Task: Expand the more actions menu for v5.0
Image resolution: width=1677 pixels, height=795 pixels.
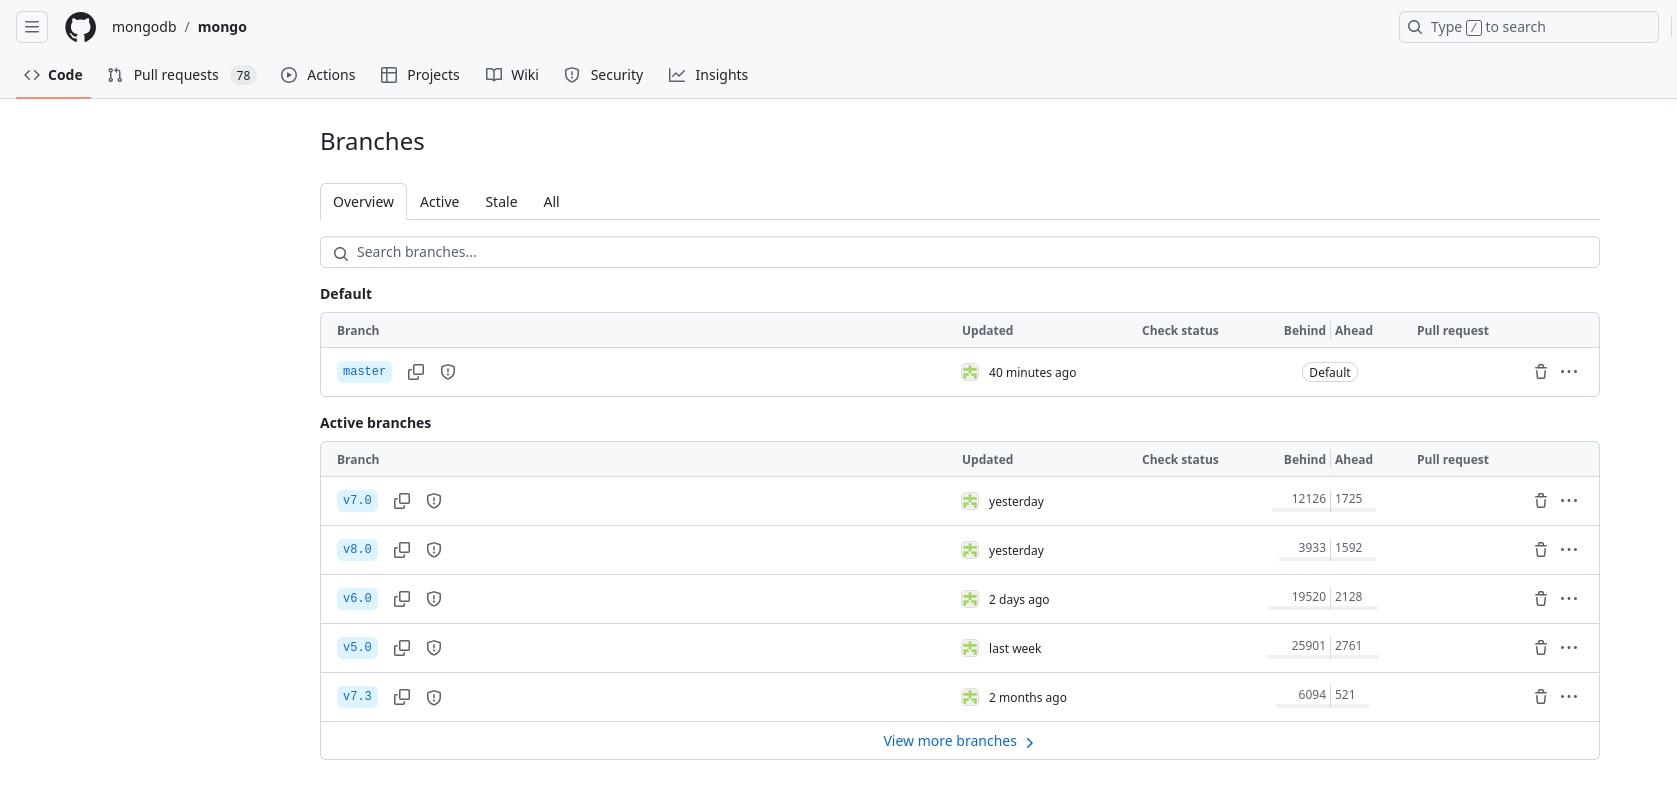Action: (1569, 648)
